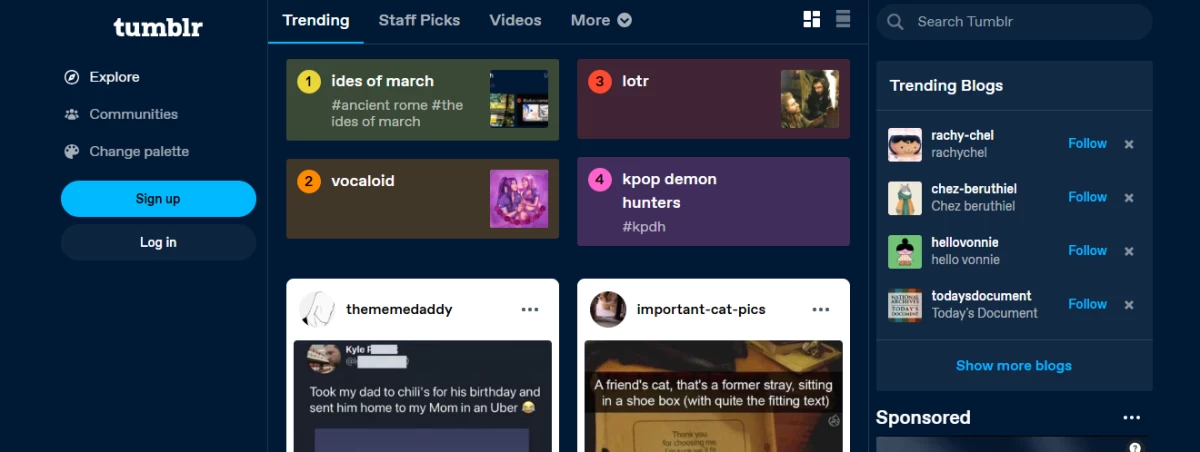The width and height of the screenshot is (1200, 452).
Task: Click the number 3 trending badge
Action: coord(600,82)
